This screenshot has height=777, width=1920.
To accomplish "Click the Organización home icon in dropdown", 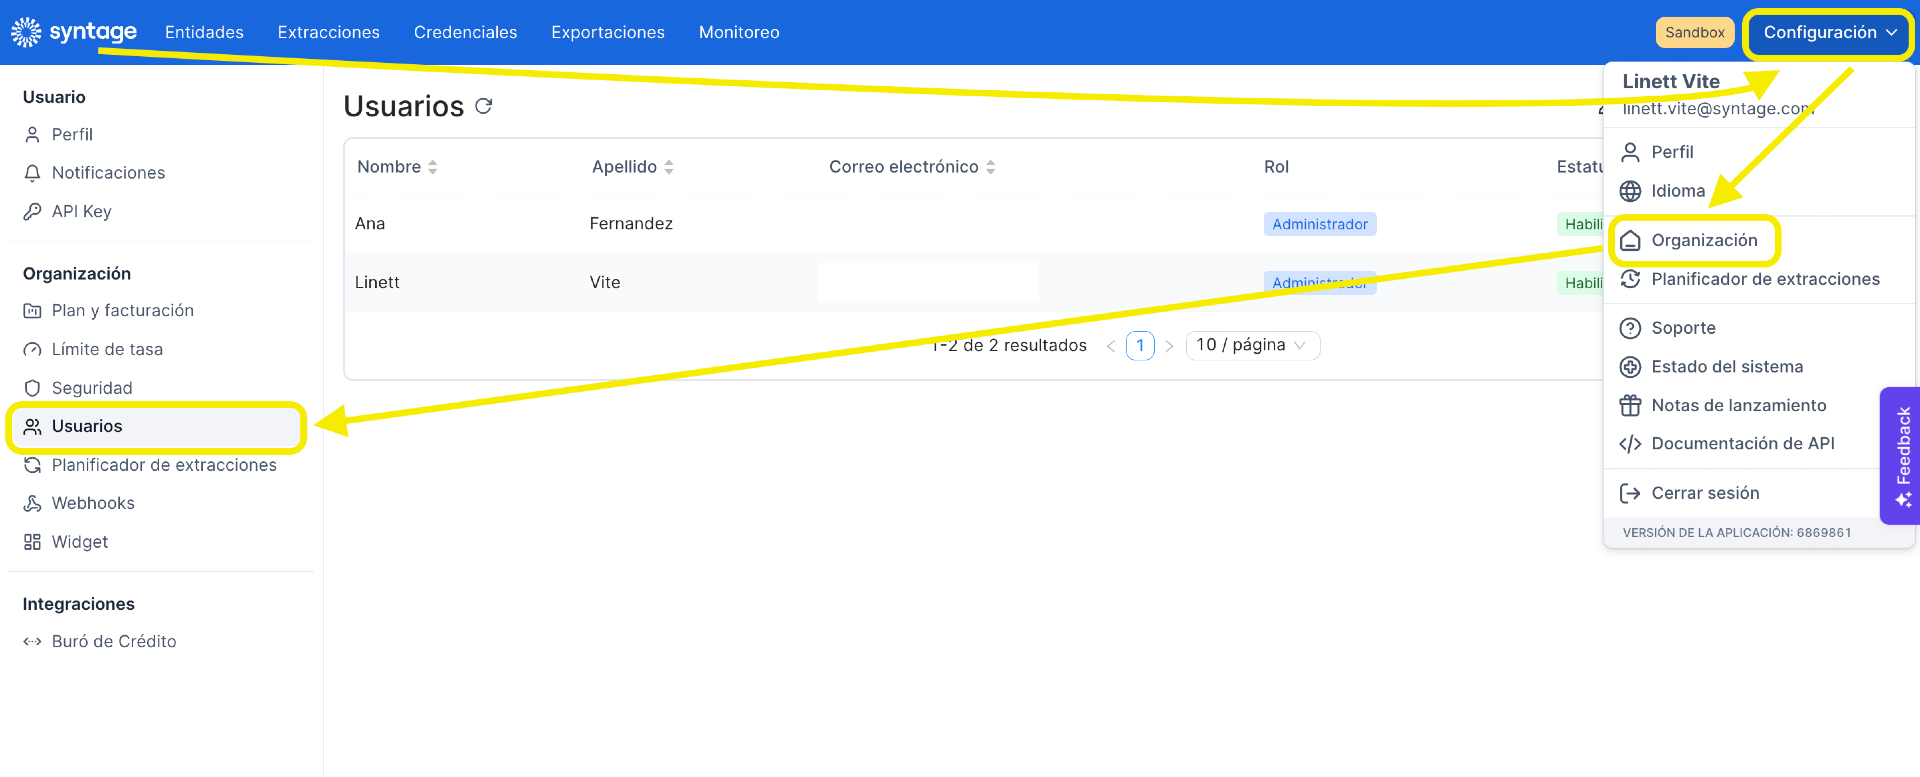I will tap(1630, 240).
